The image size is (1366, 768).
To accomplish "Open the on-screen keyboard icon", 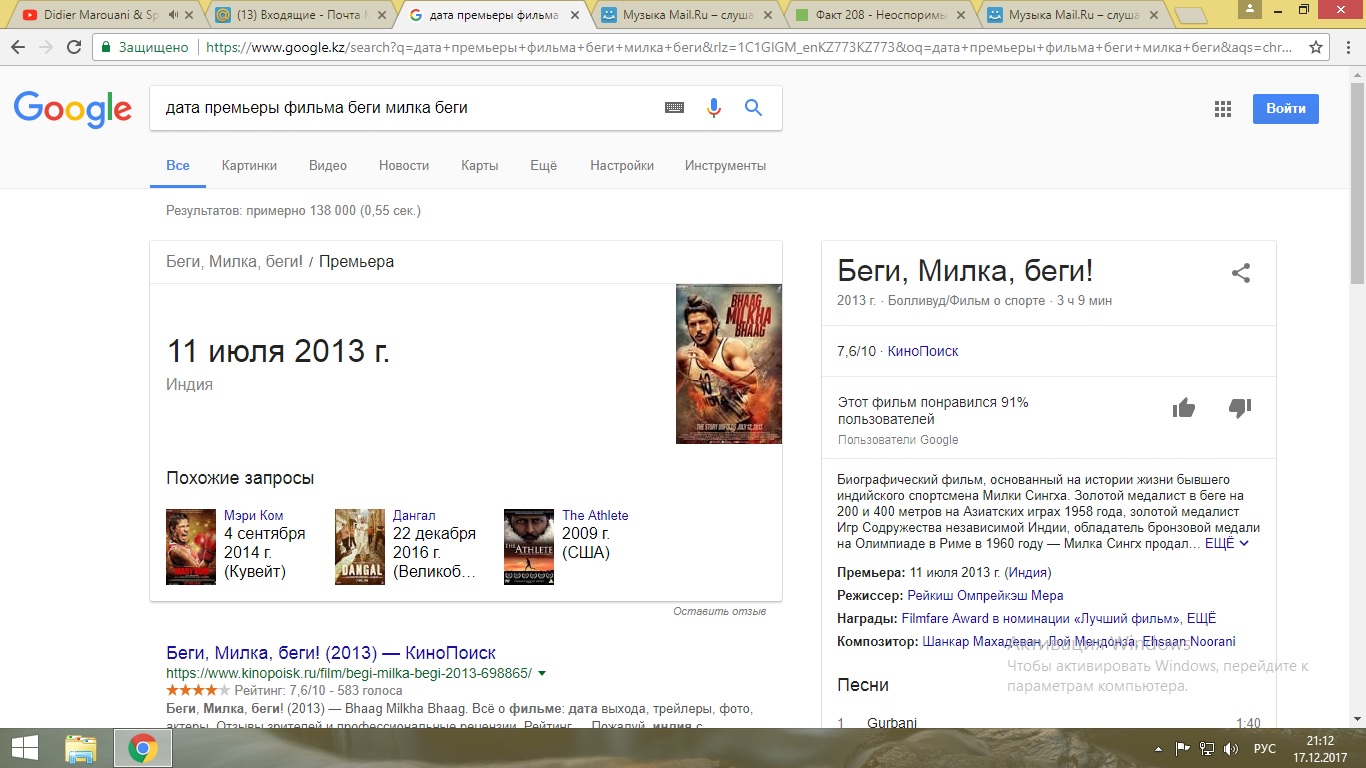I will coord(675,108).
